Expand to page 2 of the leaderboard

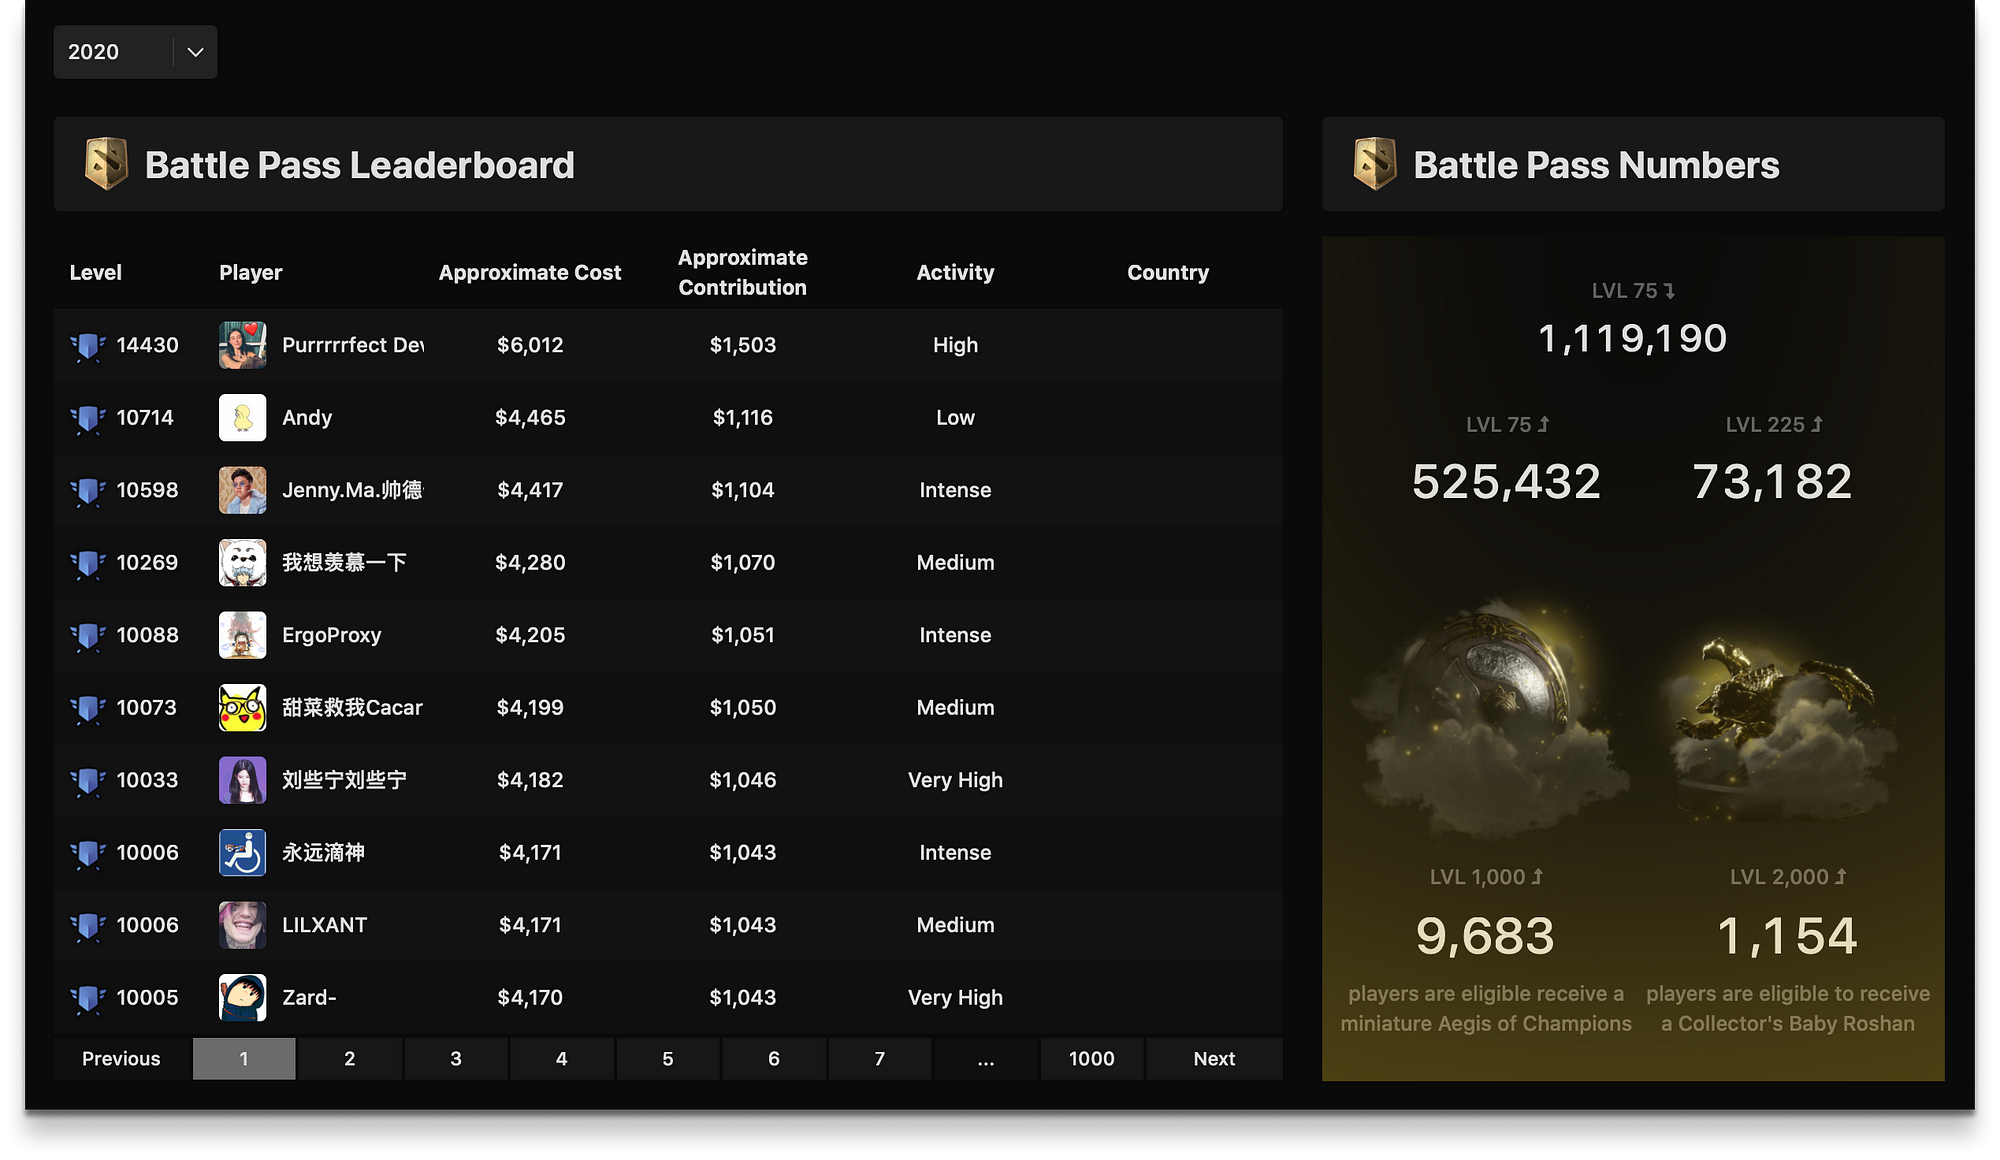(348, 1056)
